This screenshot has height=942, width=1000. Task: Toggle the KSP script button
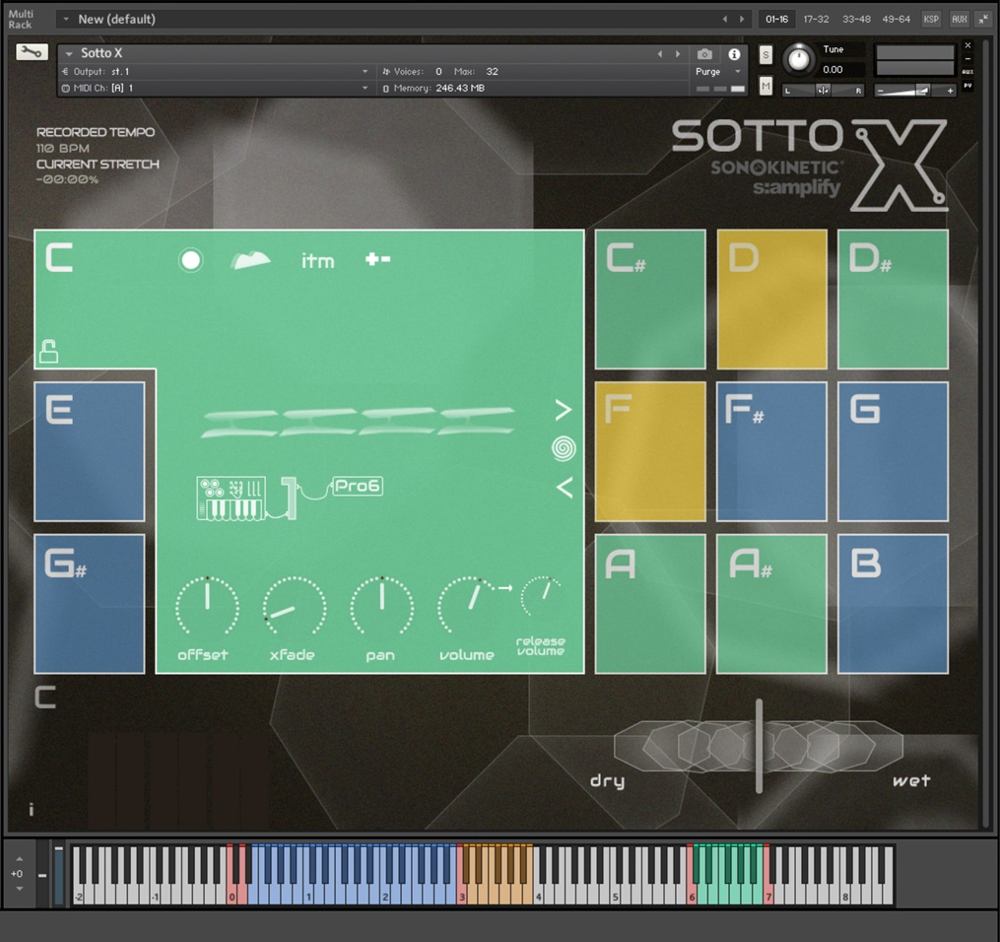(931, 19)
